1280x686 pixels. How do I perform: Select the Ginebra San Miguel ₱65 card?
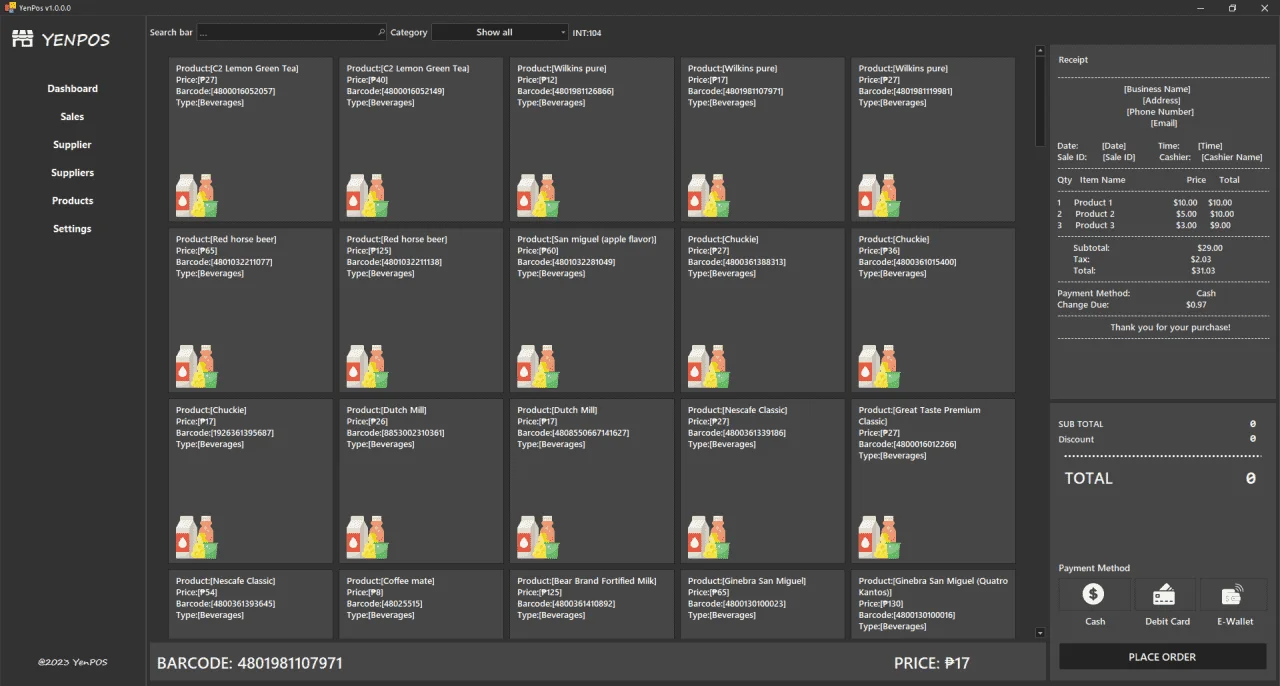763,604
